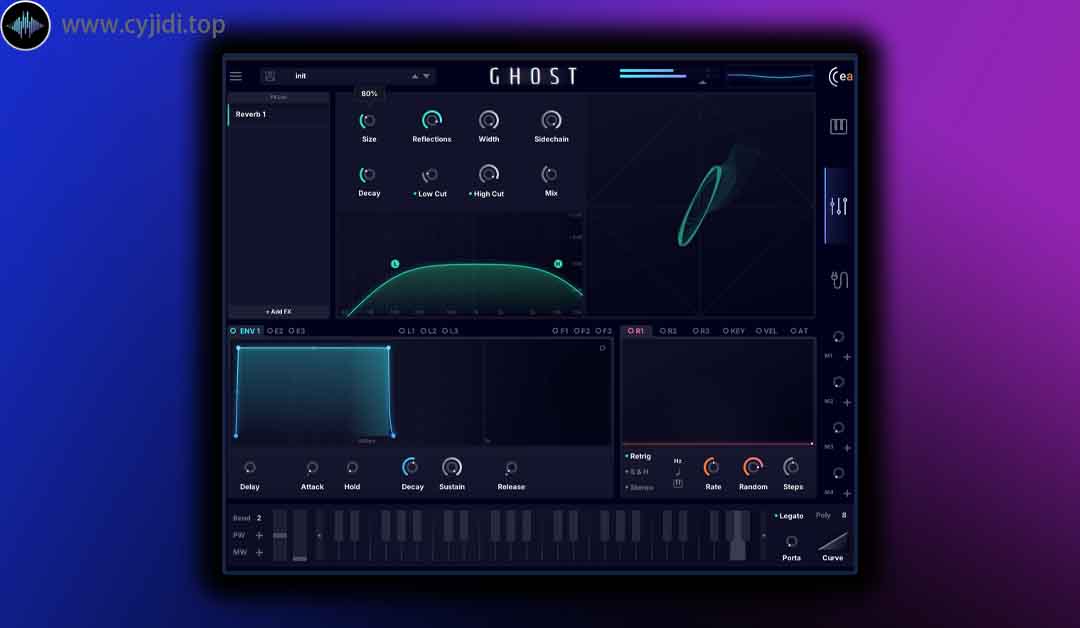Select Hz rate mode

(x=678, y=461)
